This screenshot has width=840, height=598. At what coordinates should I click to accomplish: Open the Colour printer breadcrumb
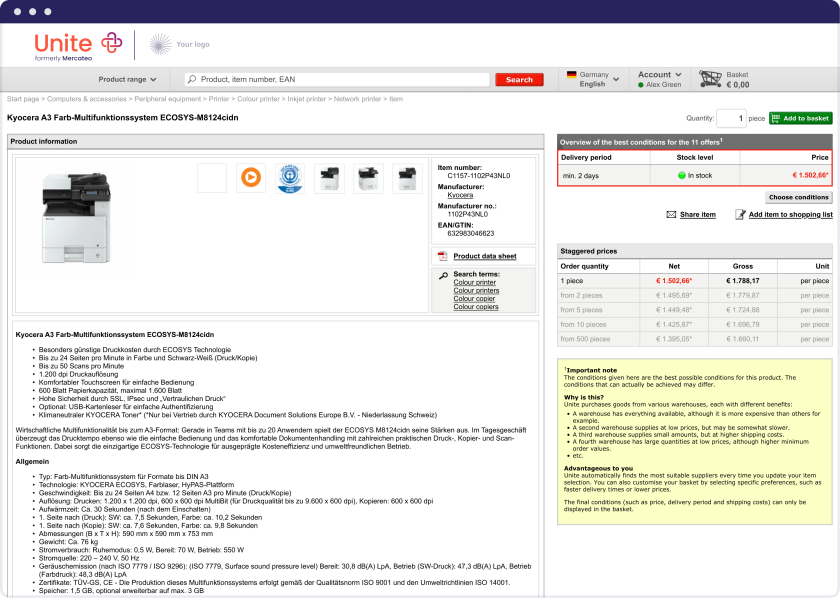pos(258,99)
